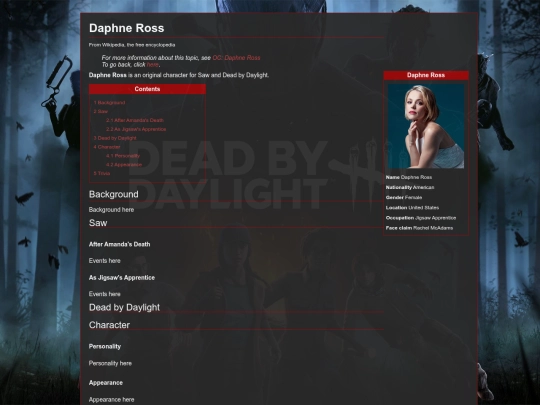Click the red 'Contents' header
The image size is (540, 405).
click(147, 89)
